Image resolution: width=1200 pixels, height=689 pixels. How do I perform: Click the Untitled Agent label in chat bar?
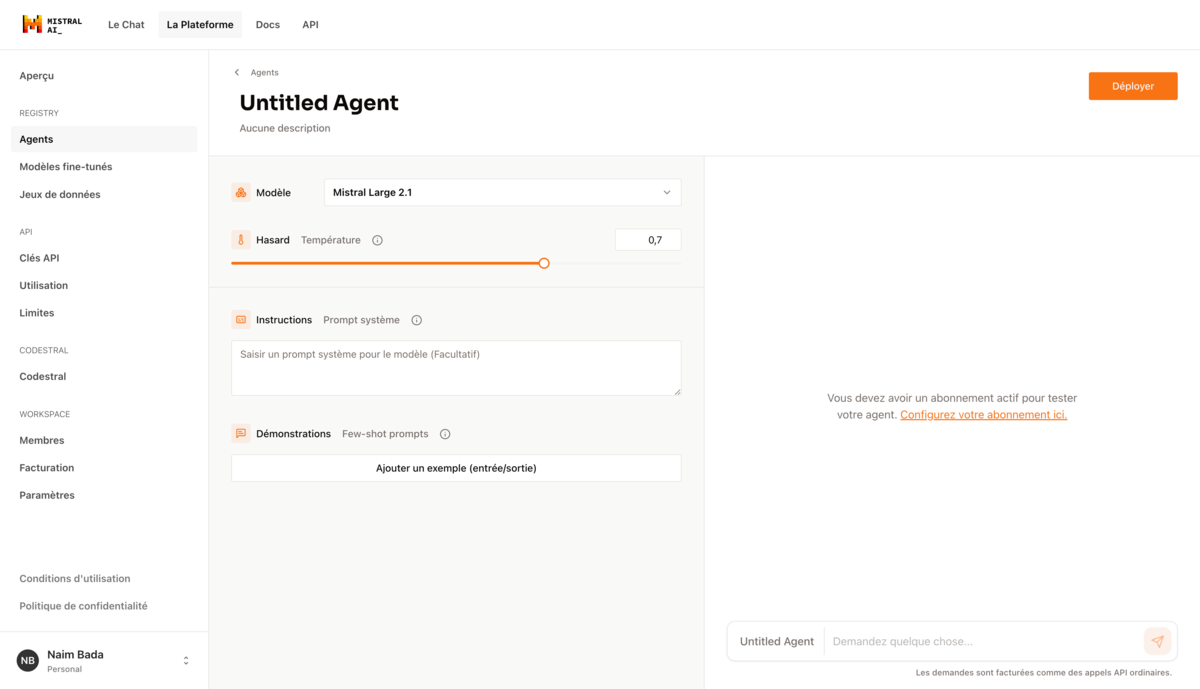click(777, 641)
